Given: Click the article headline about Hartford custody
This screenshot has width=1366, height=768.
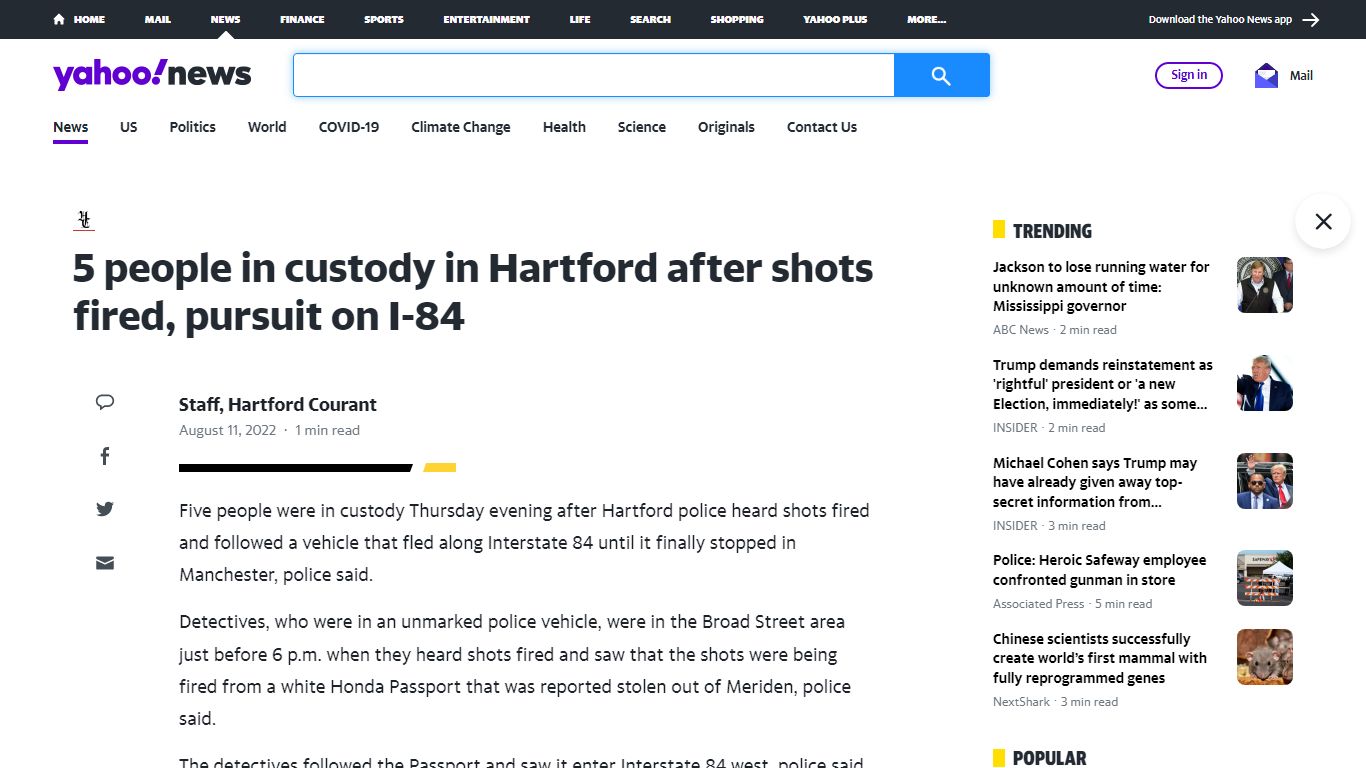Looking at the screenshot, I should click(473, 292).
